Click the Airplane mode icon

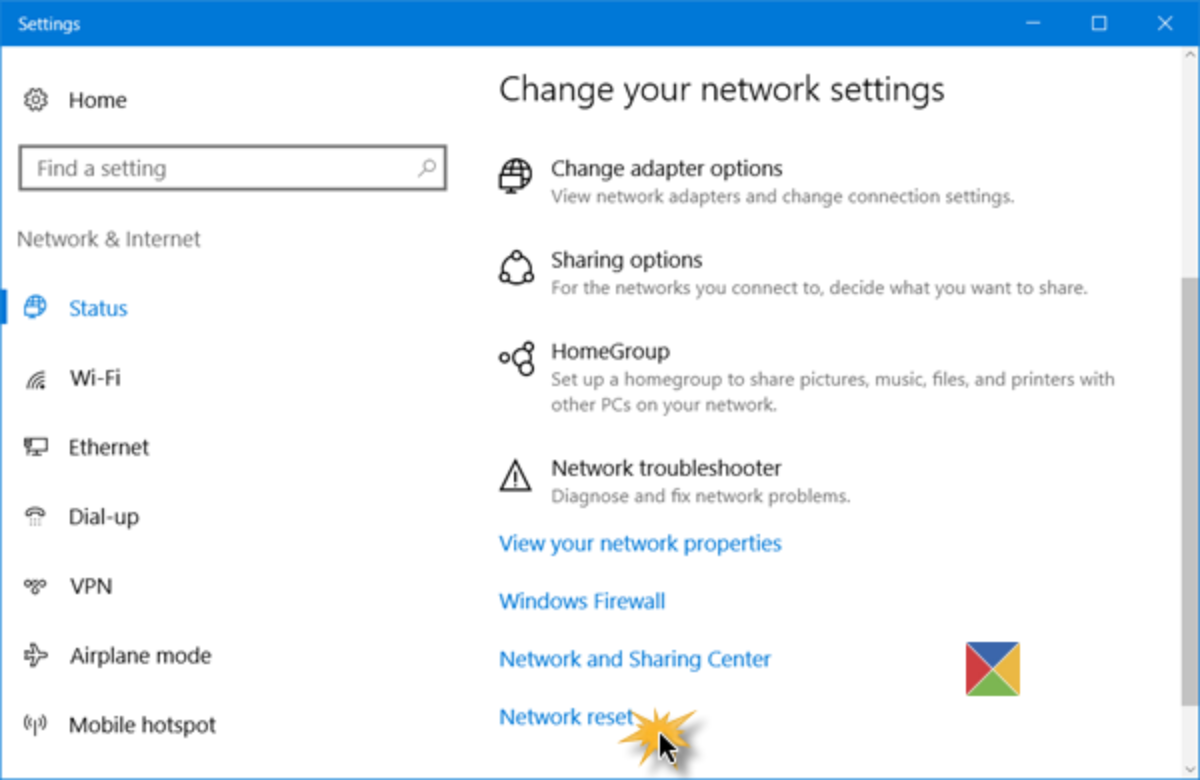click(x=36, y=656)
